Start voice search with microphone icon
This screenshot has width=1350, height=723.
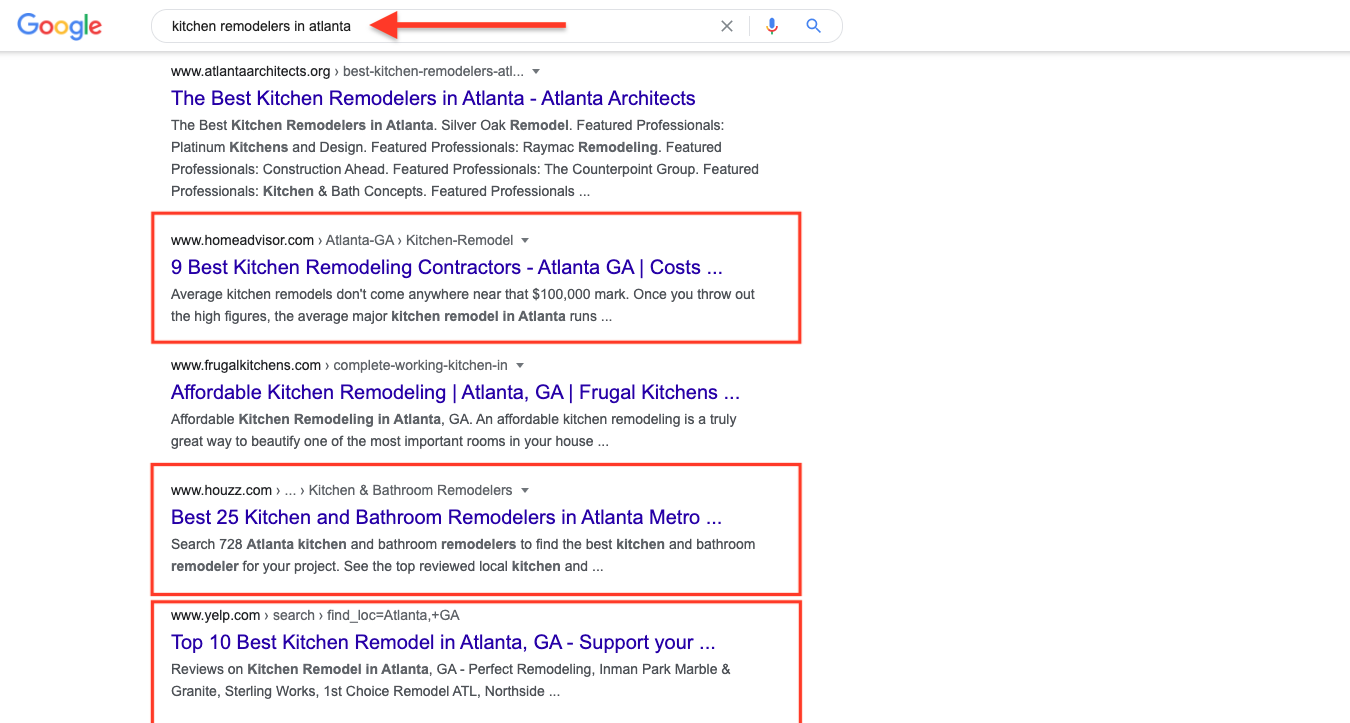[x=771, y=26]
